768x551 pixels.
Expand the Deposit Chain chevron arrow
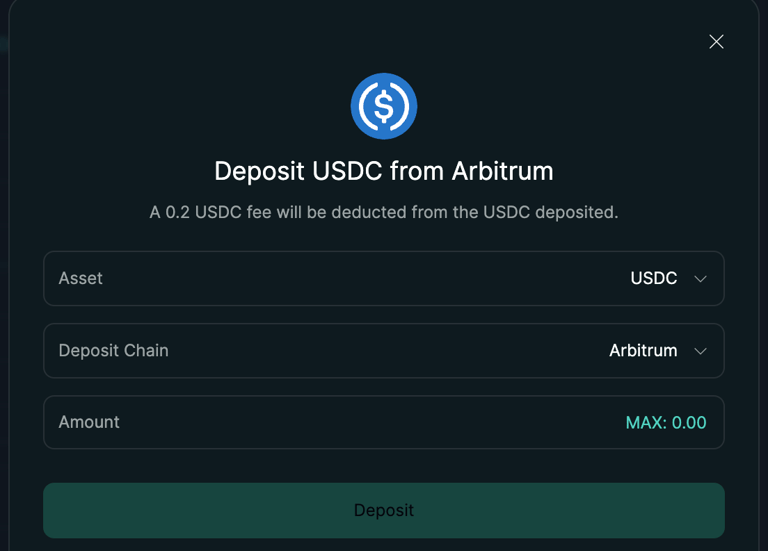tap(700, 351)
